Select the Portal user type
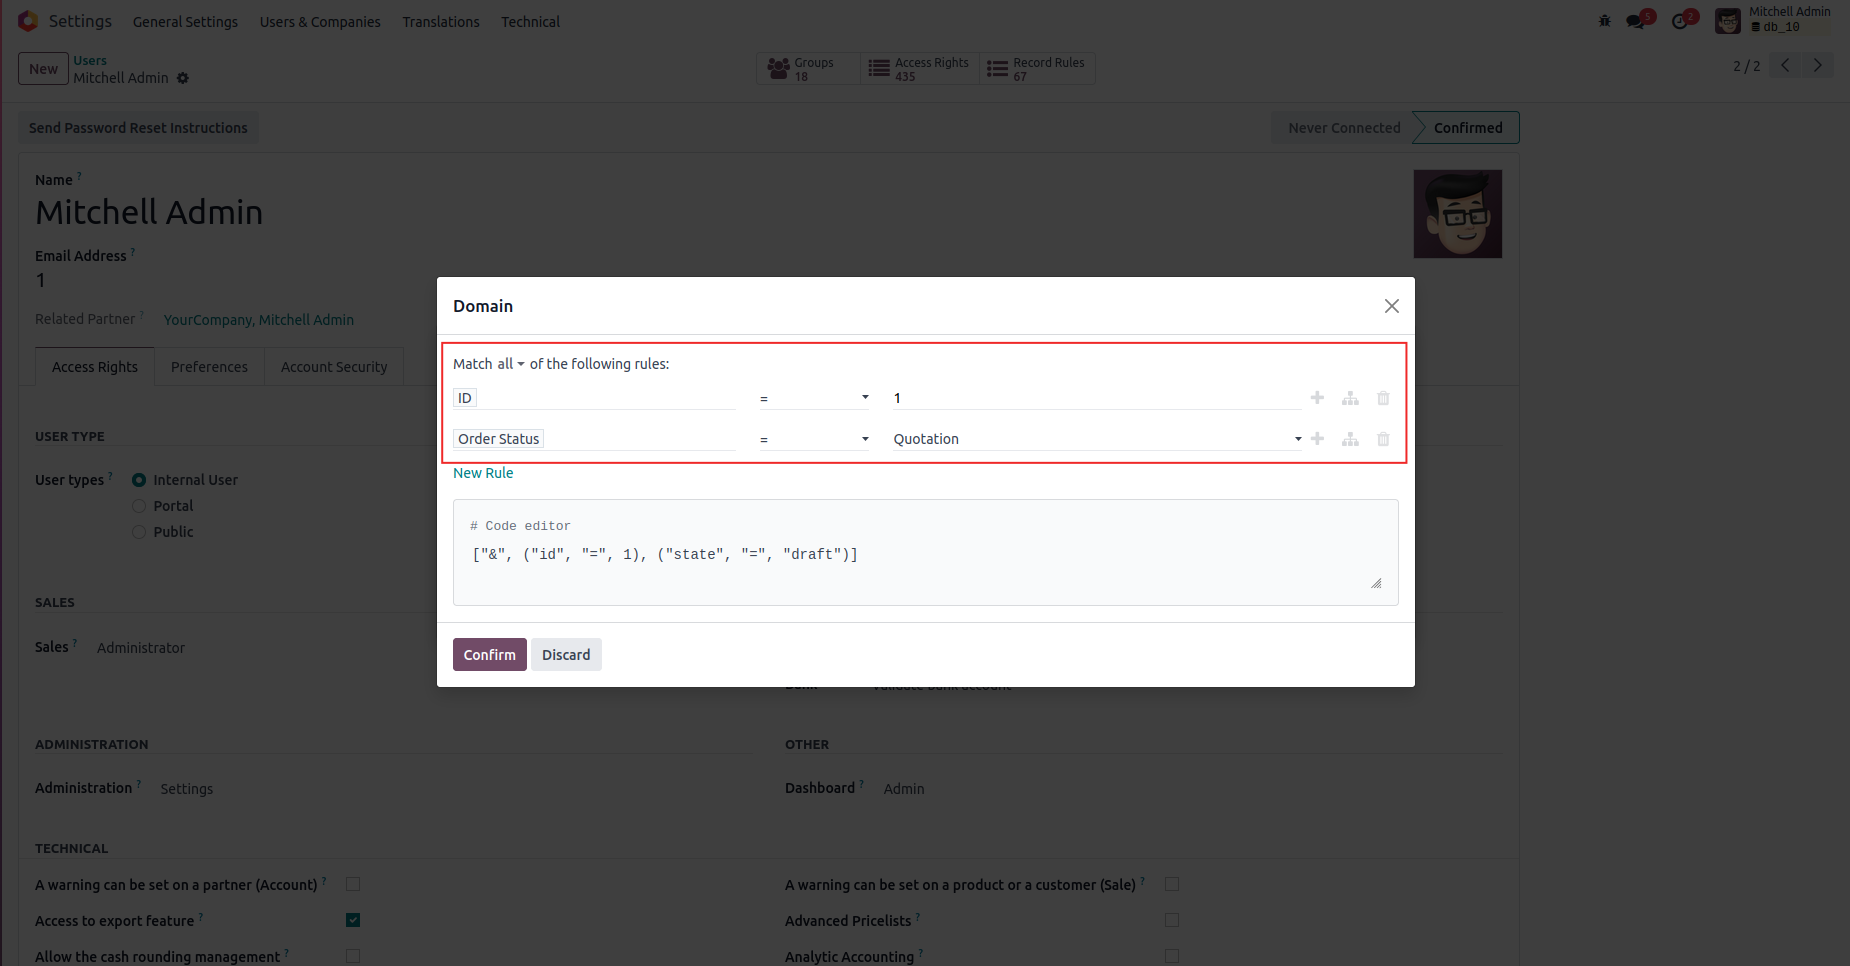This screenshot has height=966, width=1850. coord(139,506)
